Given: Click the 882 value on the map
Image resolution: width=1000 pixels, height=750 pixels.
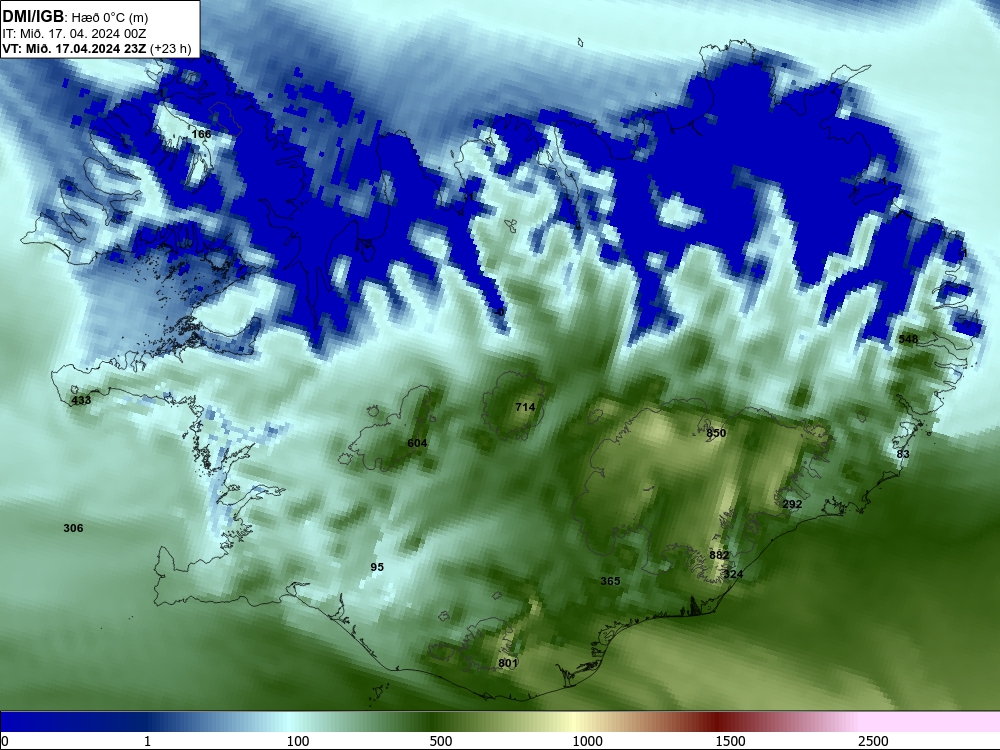Looking at the screenshot, I should (x=719, y=555).
